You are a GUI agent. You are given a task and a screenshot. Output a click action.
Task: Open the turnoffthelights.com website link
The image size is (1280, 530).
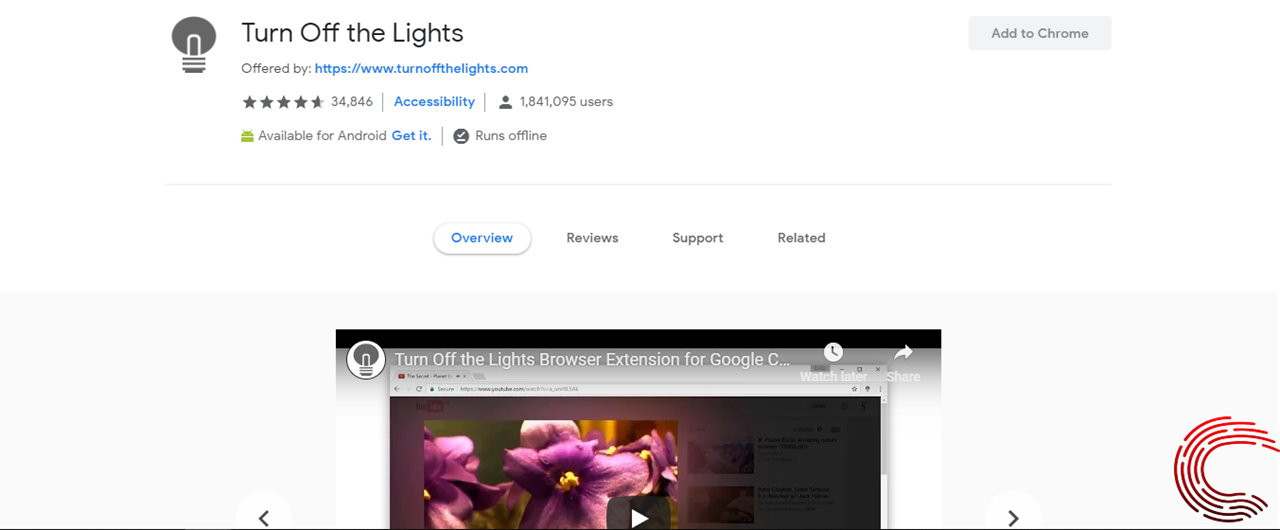click(421, 69)
